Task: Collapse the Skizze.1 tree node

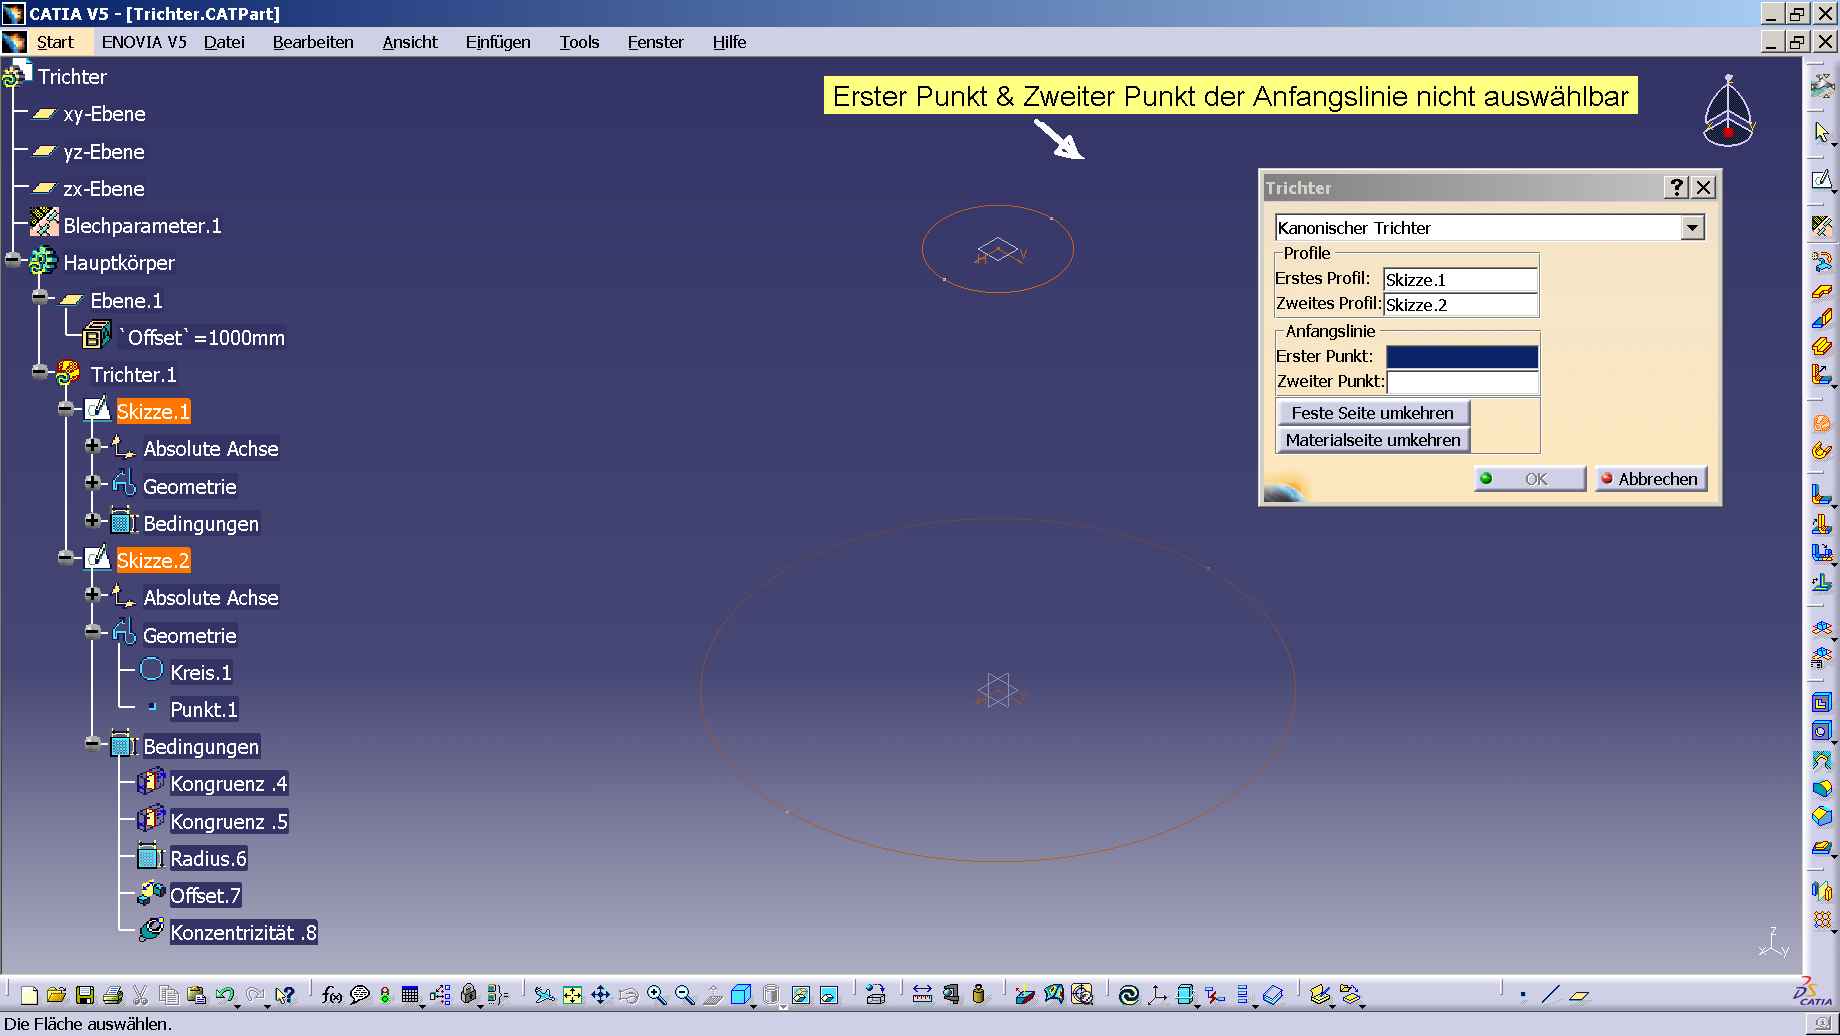Action: coord(66,409)
